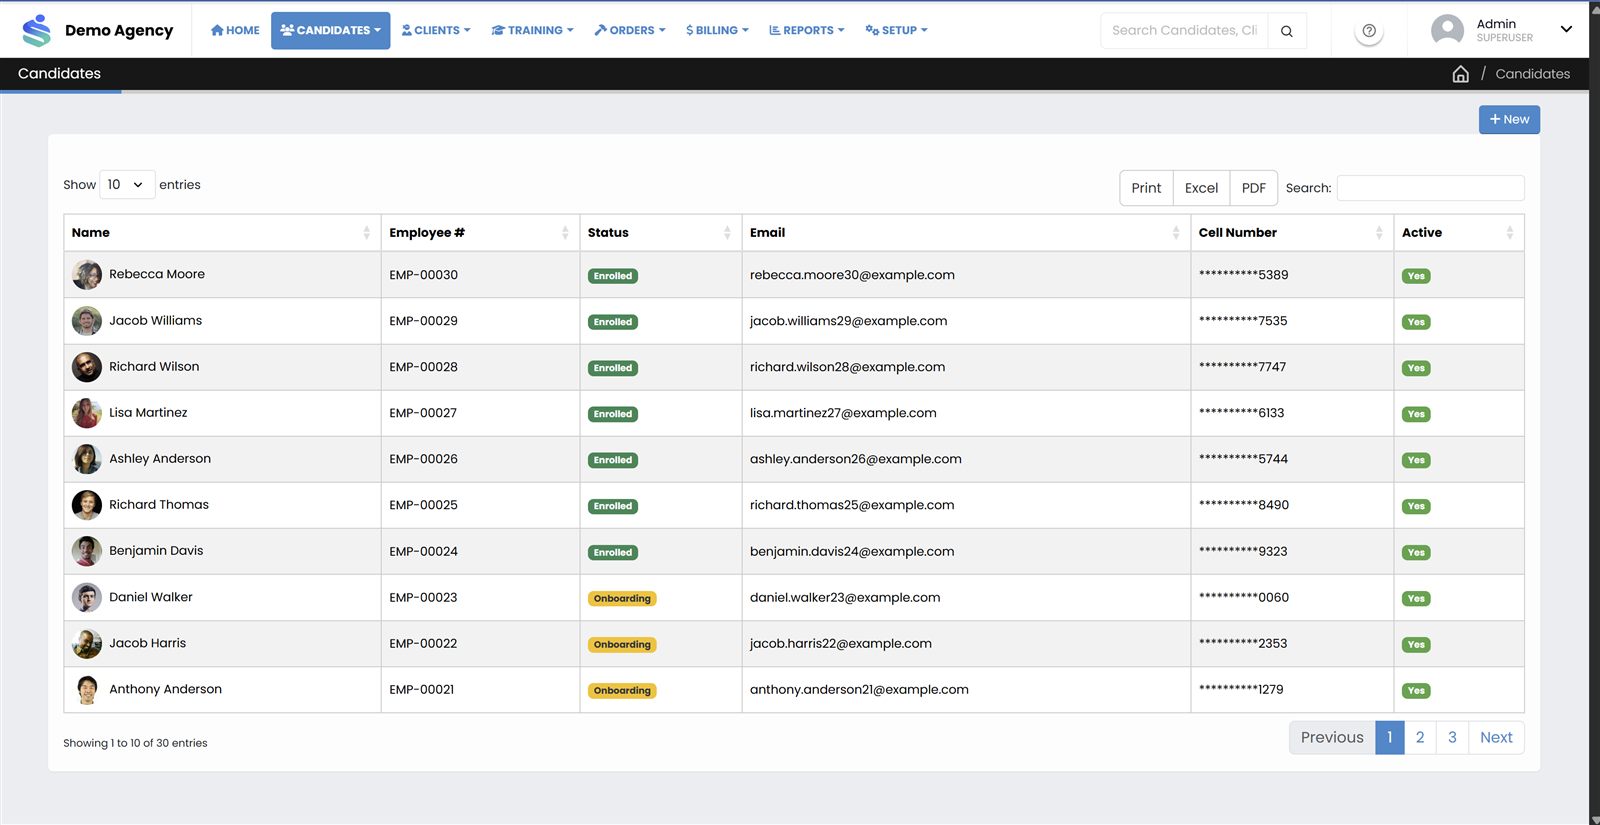The height and width of the screenshot is (825, 1600).
Task: Open the Candidates dropdown menu
Action: point(331,31)
